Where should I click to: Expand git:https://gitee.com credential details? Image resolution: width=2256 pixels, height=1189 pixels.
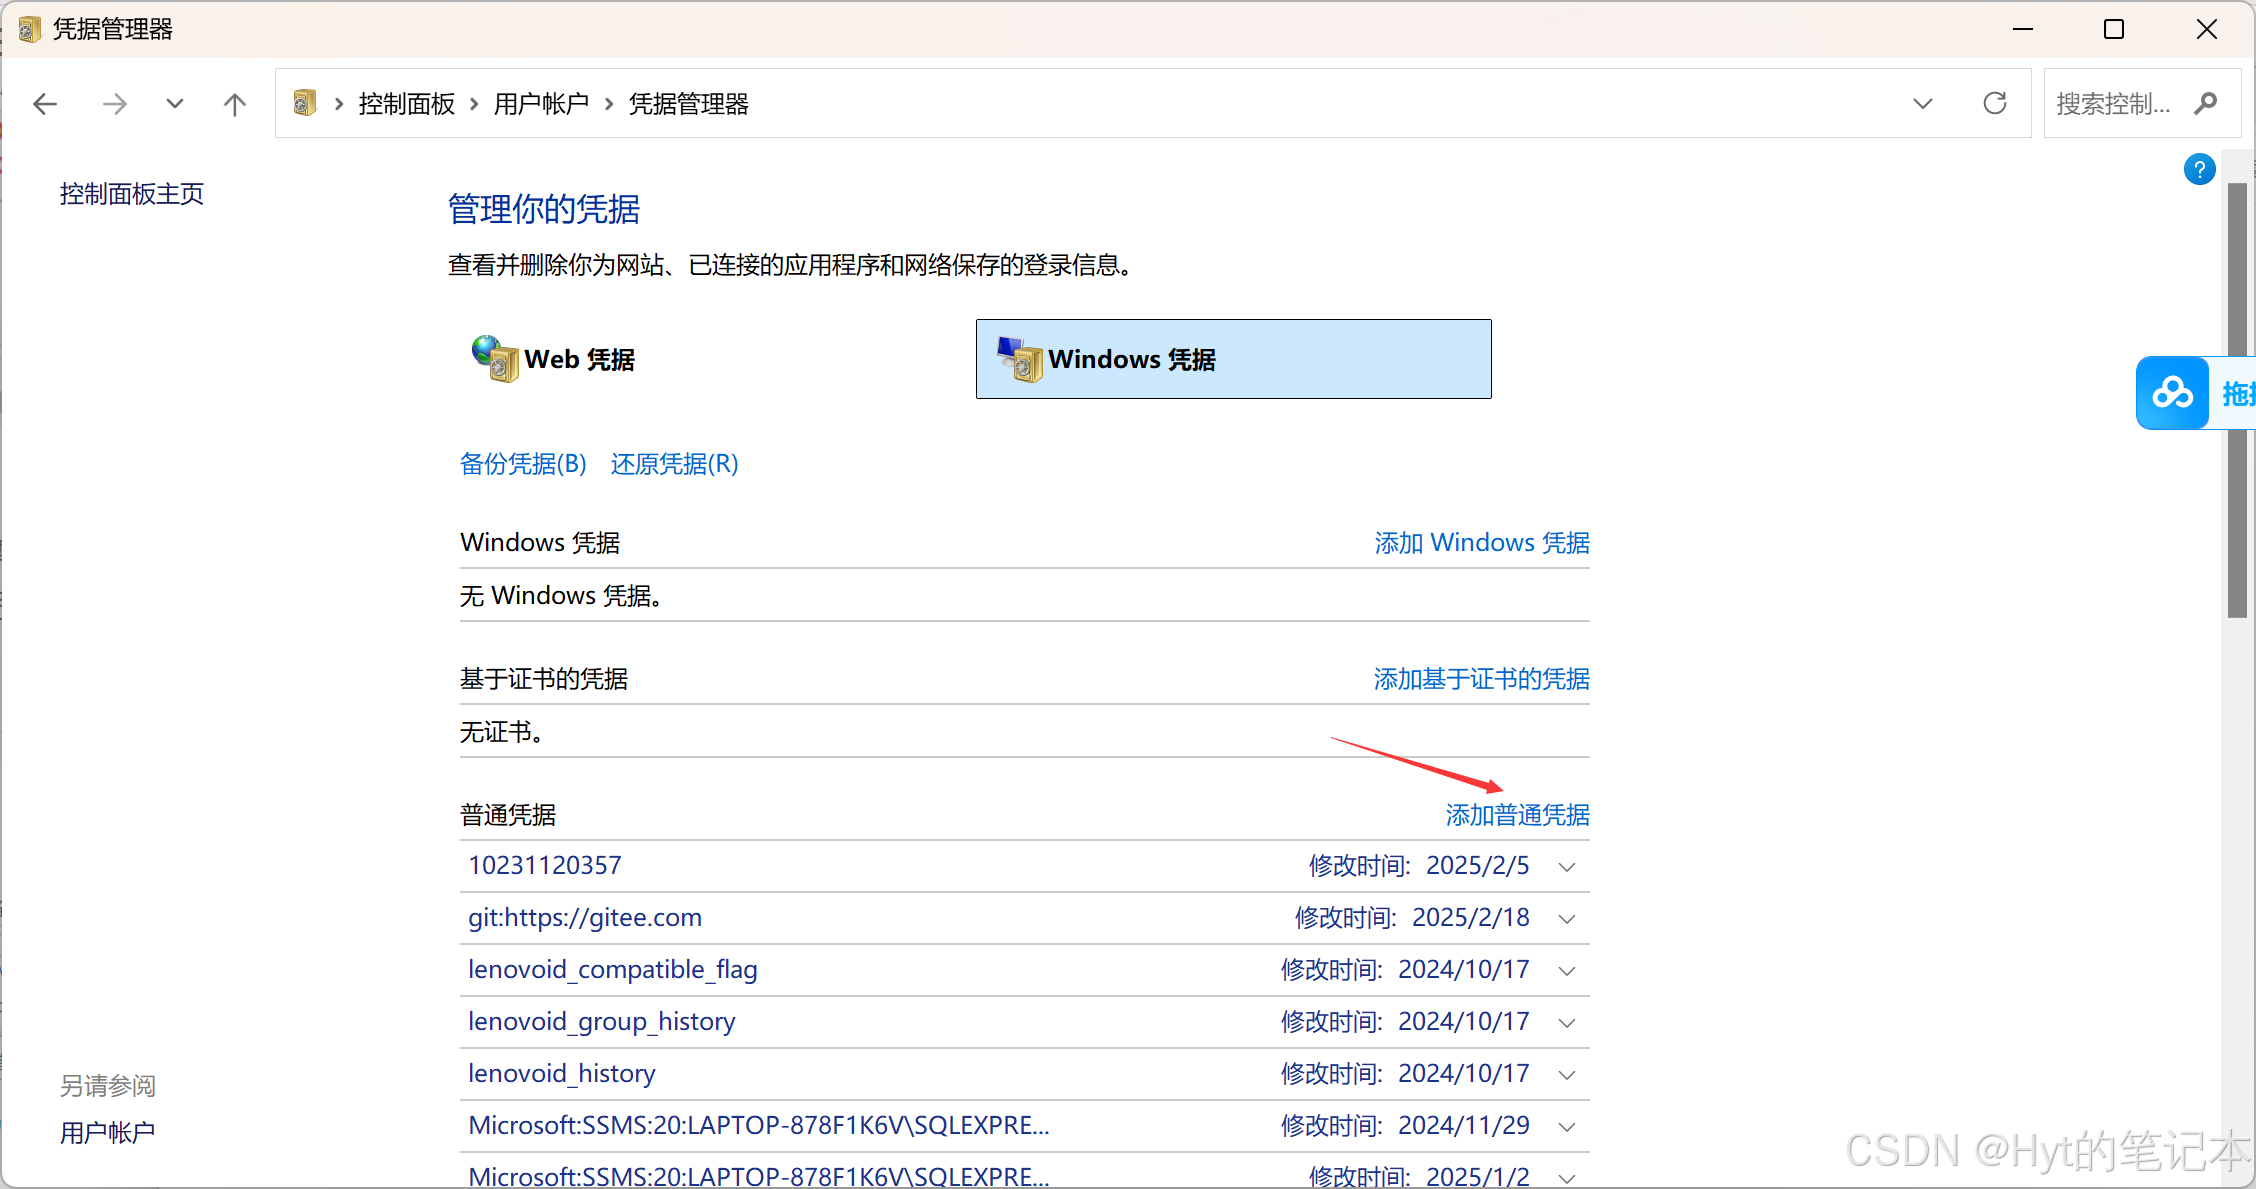(1567, 919)
